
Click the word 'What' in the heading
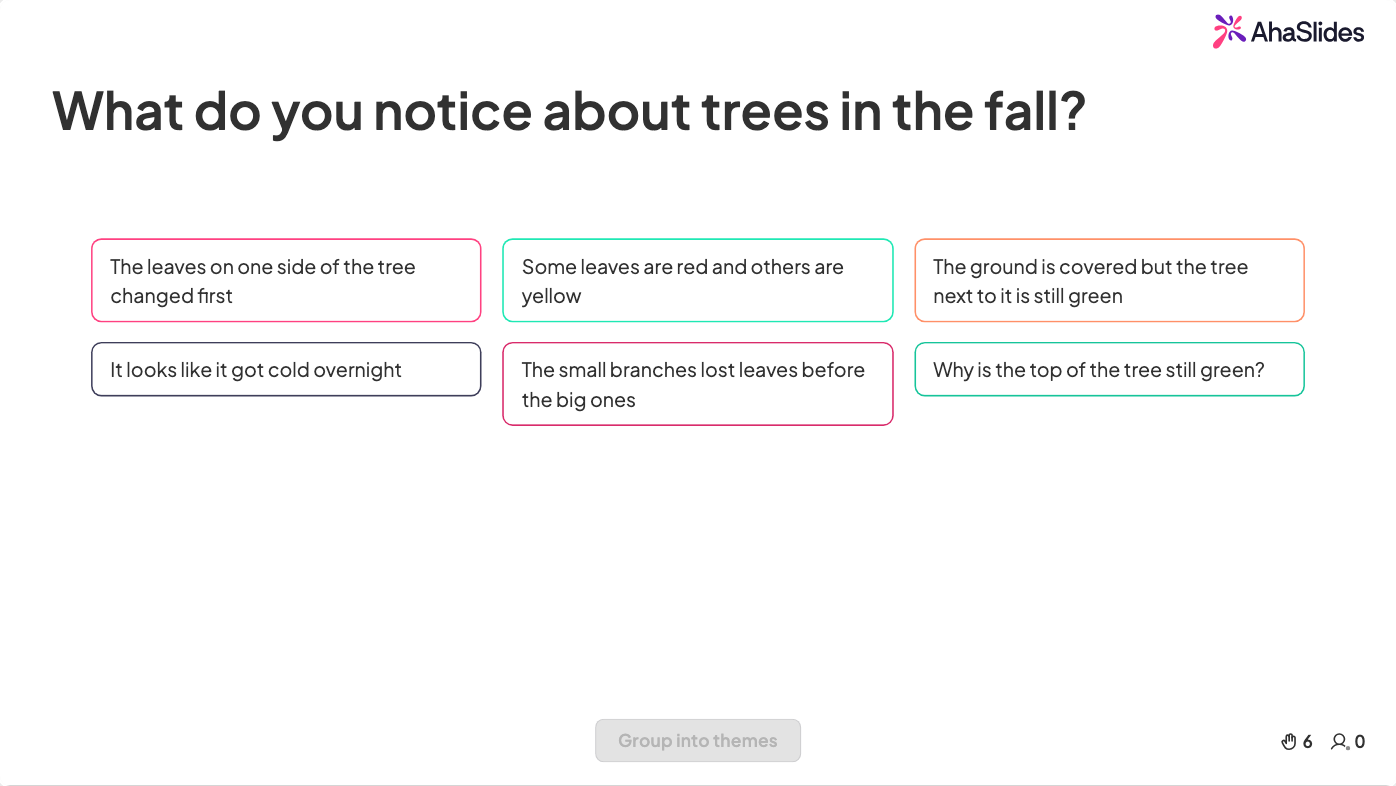(118, 111)
